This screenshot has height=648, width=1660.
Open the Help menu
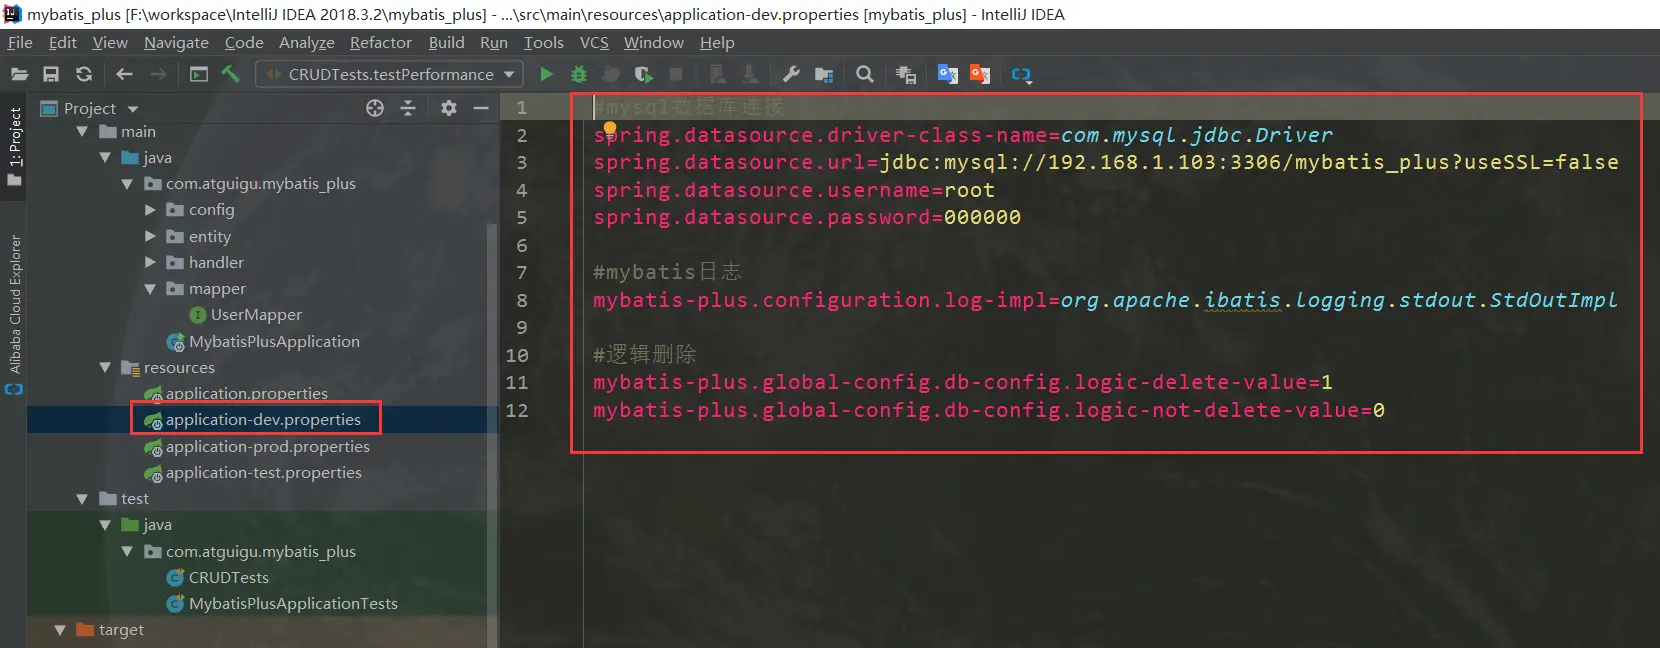[717, 42]
